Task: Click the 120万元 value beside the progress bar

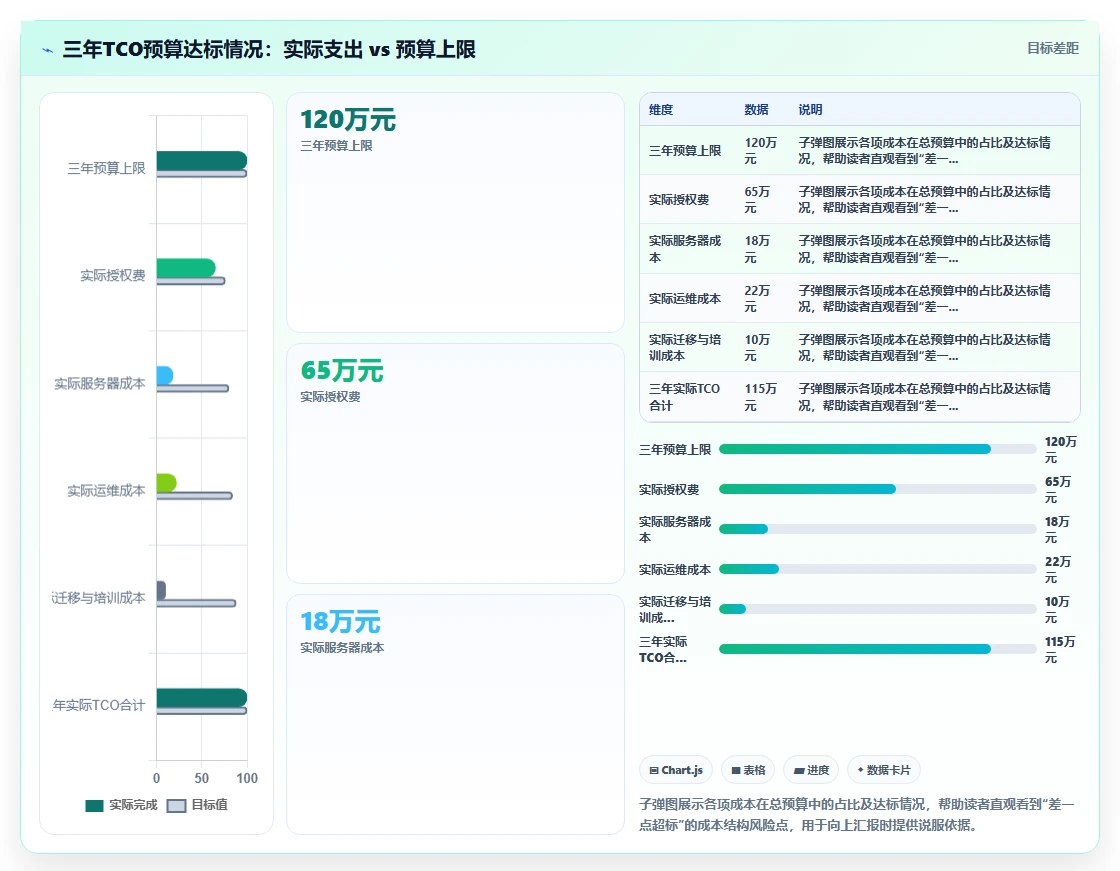Action: (x=1060, y=449)
